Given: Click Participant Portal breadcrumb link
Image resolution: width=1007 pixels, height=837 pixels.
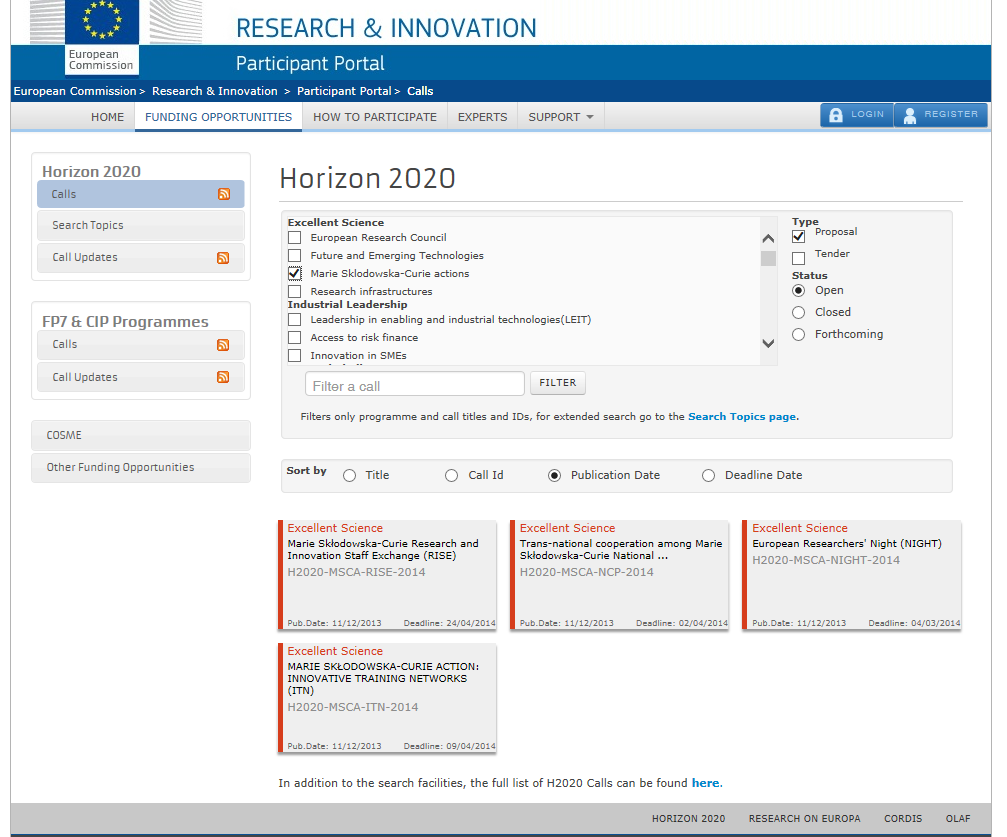Looking at the screenshot, I should click(x=344, y=91).
